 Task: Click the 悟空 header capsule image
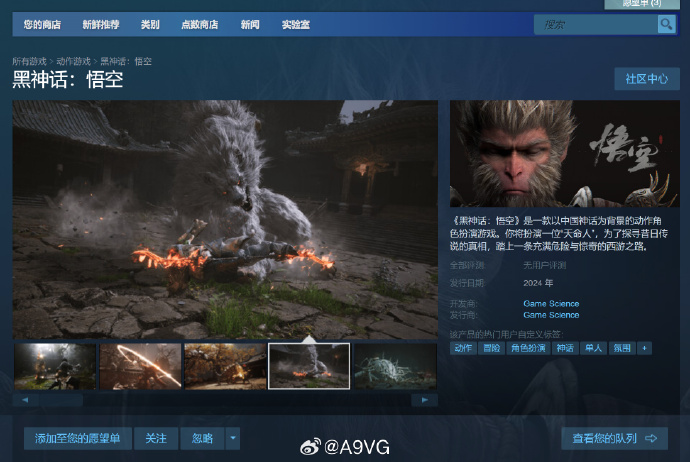point(565,154)
